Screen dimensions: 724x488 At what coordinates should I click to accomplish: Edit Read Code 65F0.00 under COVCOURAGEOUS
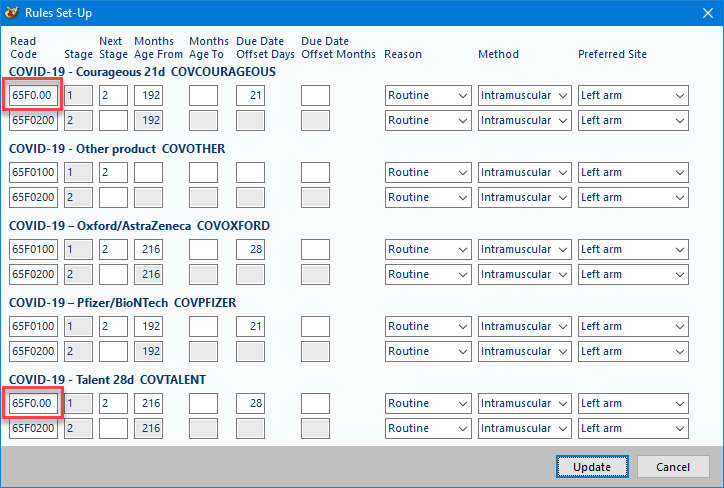[33, 96]
